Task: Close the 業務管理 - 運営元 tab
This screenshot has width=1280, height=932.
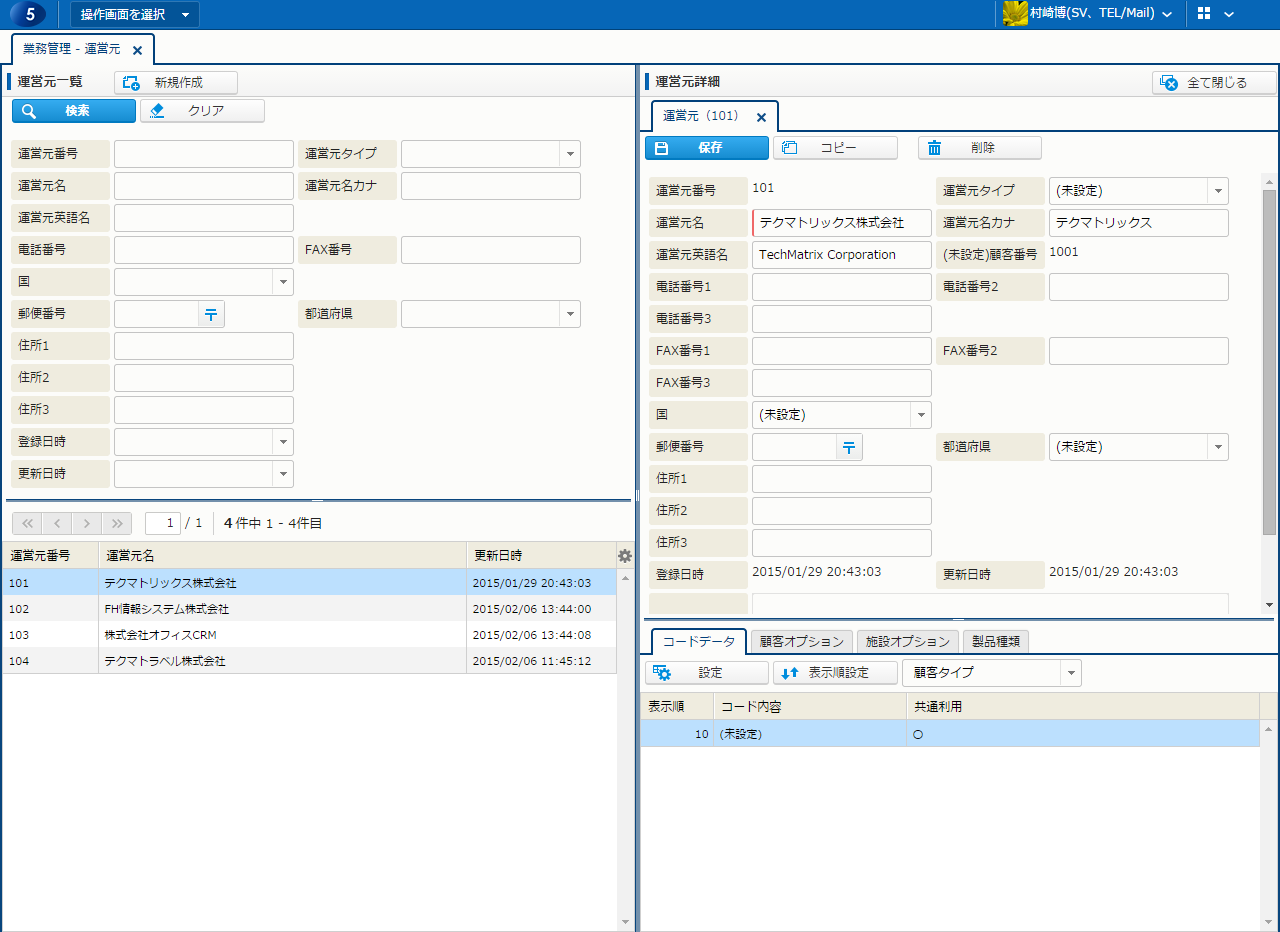Action: point(138,49)
